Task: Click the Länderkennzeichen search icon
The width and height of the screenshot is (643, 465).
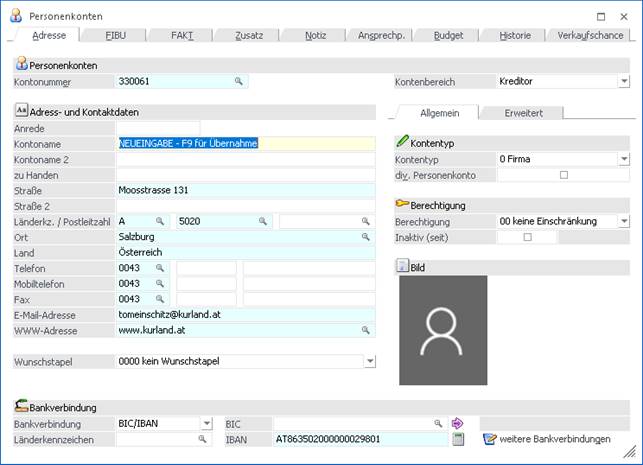Action: point(202,439)
